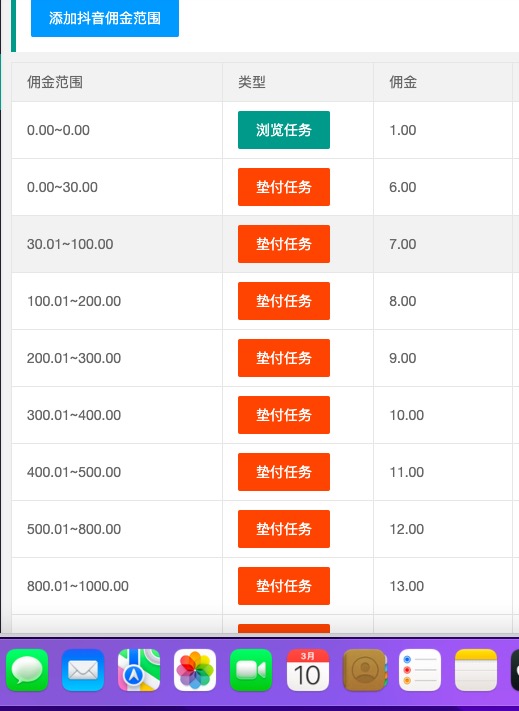Launch the Mail app in dock
The image size is (519, 711).
pyautogui.click(x=83, y=670)
